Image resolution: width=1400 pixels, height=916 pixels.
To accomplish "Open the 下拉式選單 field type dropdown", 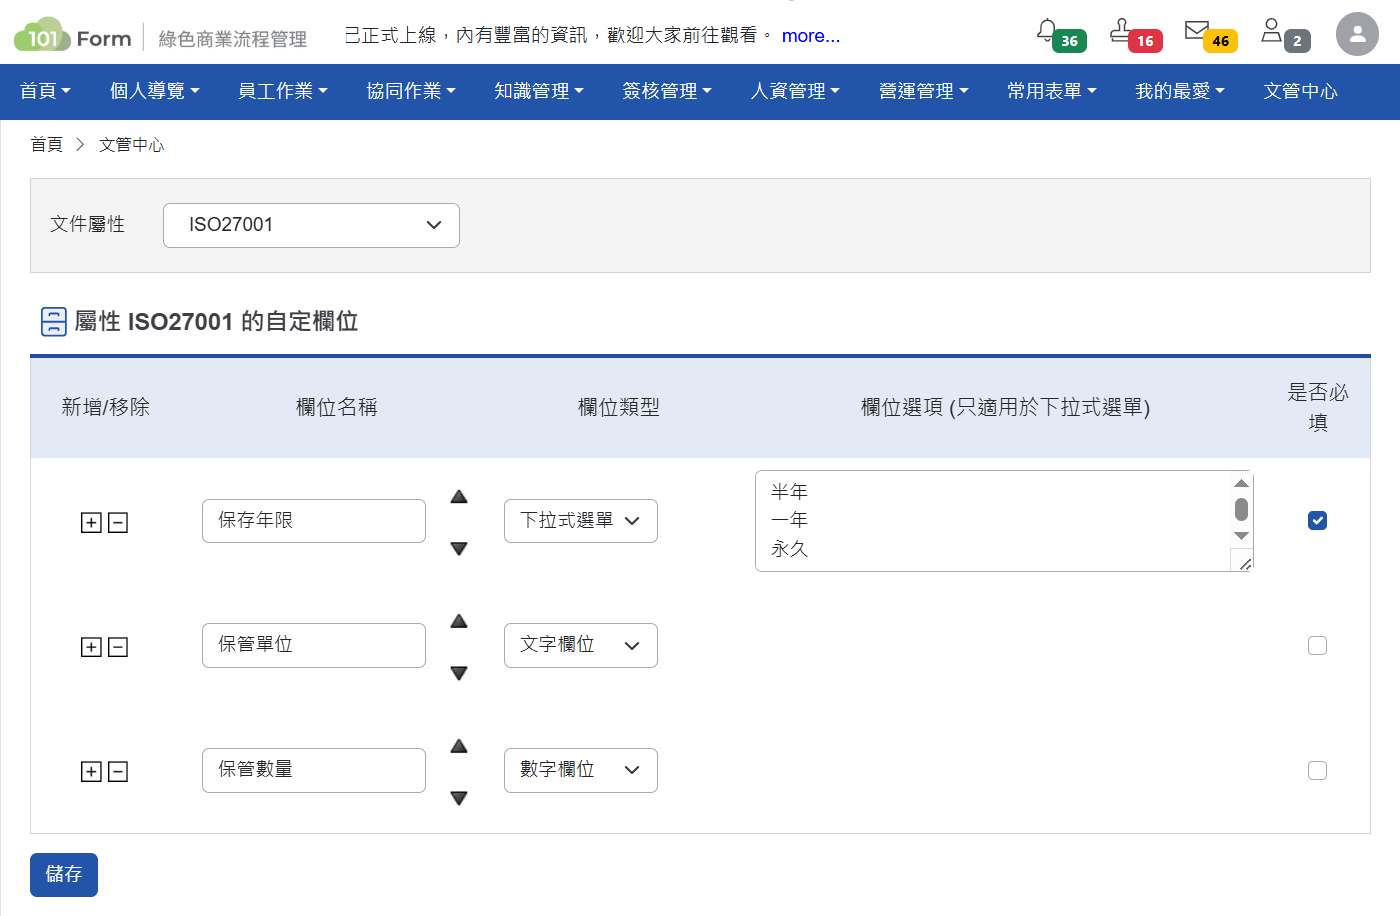I will 580,521.
